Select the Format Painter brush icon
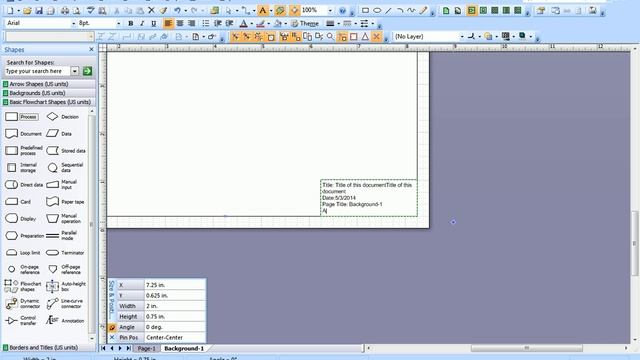Viewport: 640px width, 360px height. 164,11
